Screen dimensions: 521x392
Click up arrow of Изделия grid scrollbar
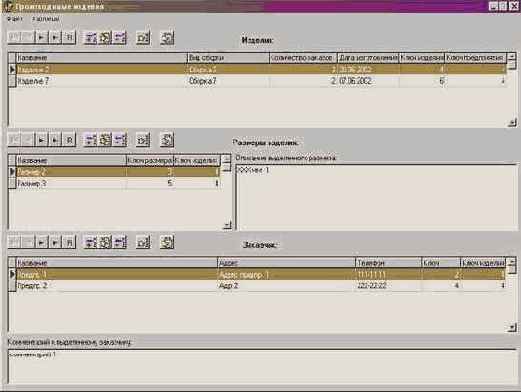[512, 57]
